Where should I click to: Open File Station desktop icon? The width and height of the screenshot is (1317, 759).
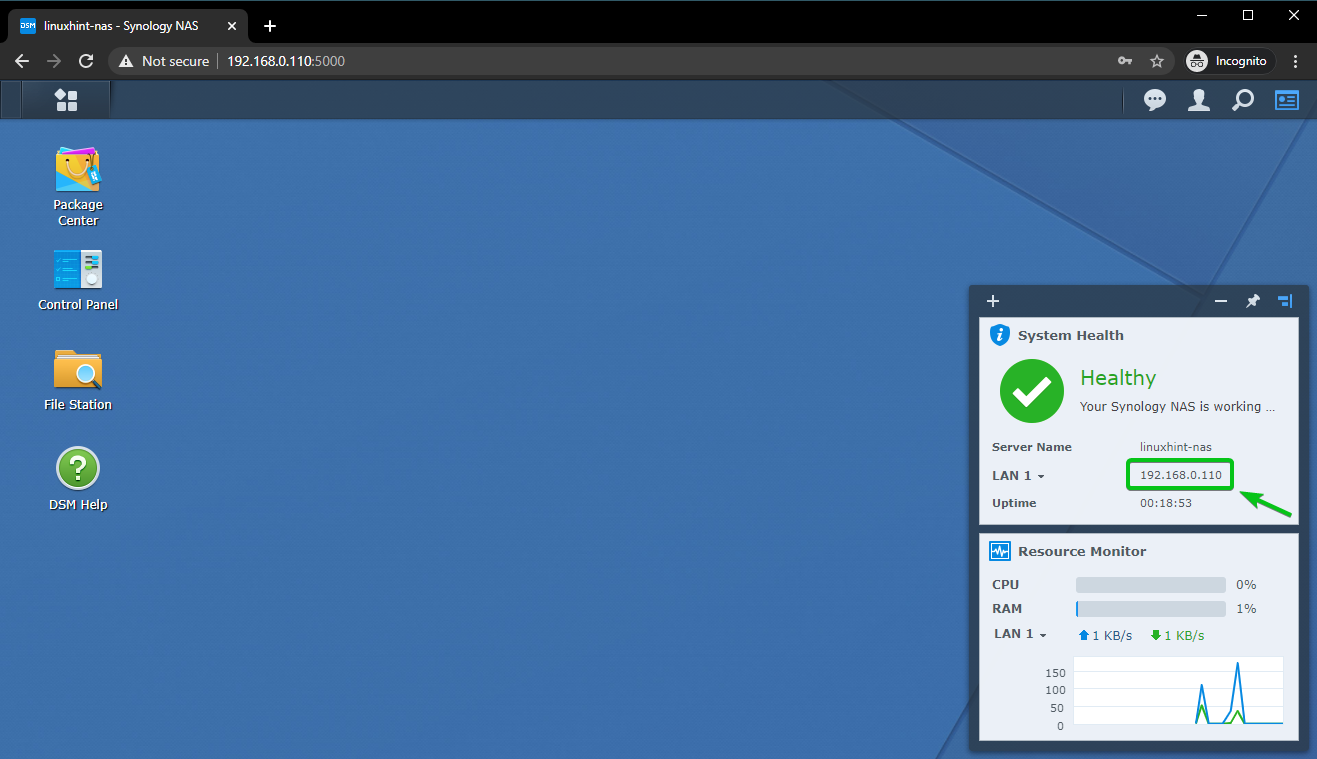(78, 381)
